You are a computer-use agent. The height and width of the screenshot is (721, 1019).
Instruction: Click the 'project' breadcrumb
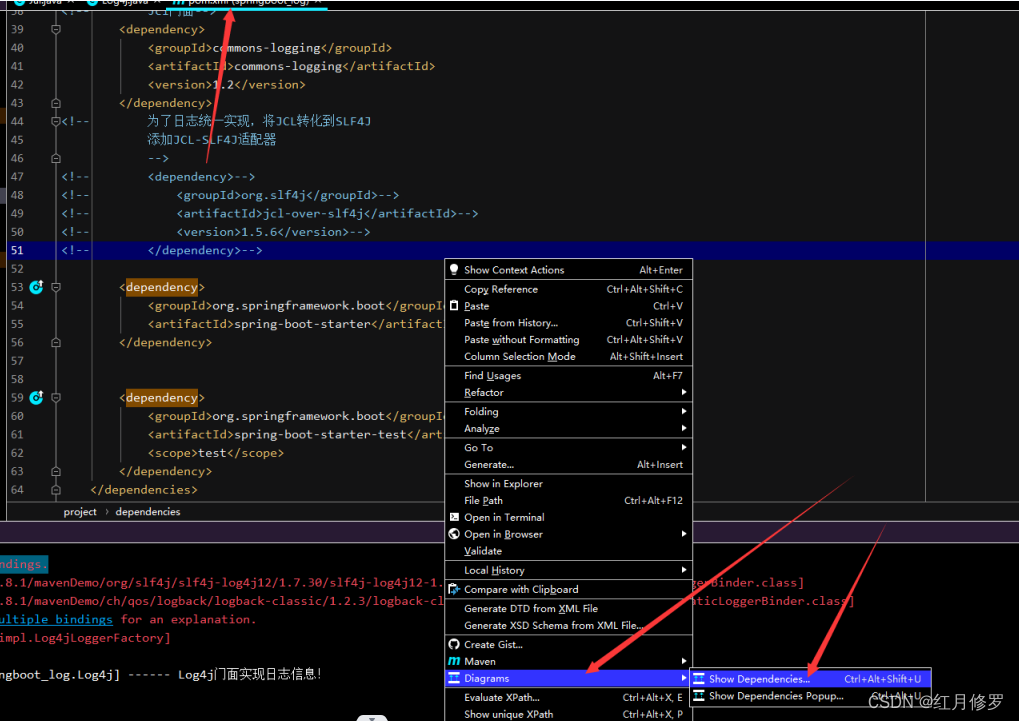[80, 512]
